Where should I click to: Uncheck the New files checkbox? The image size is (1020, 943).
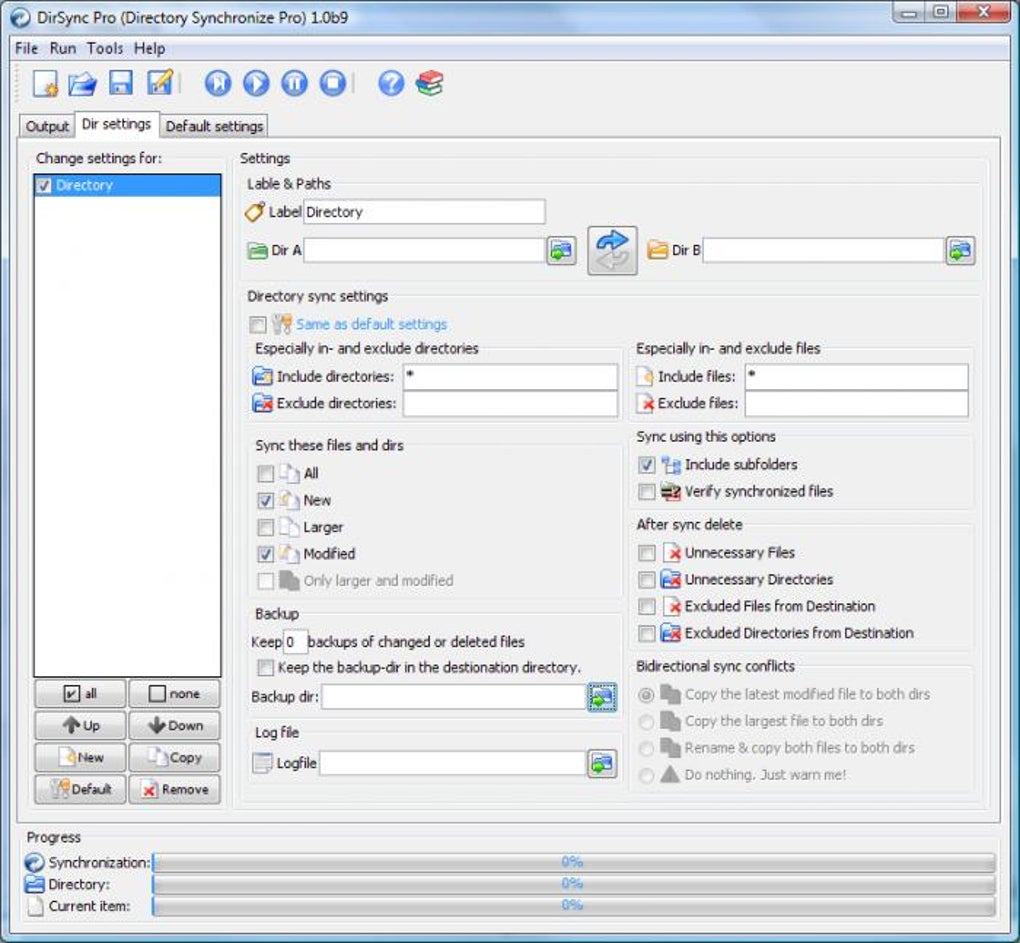[265, 501]
